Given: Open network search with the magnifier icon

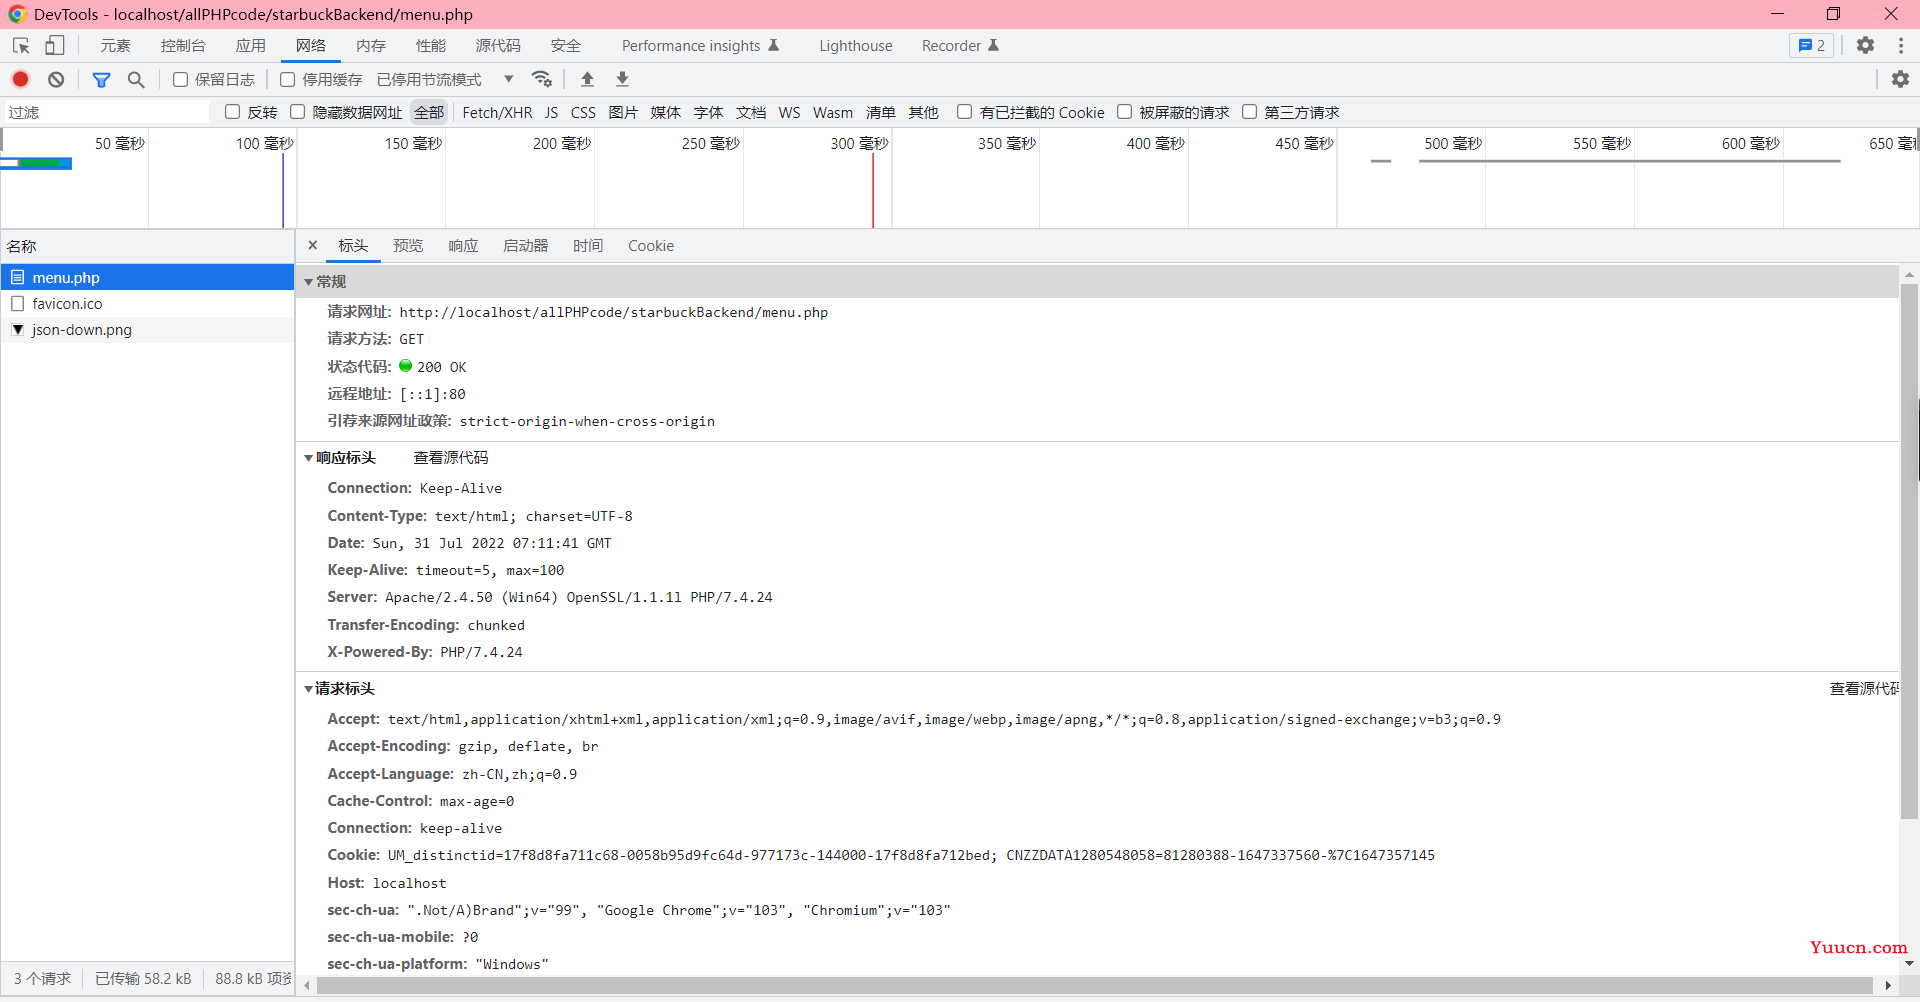Looking at the screenshot, I should 136,79.
